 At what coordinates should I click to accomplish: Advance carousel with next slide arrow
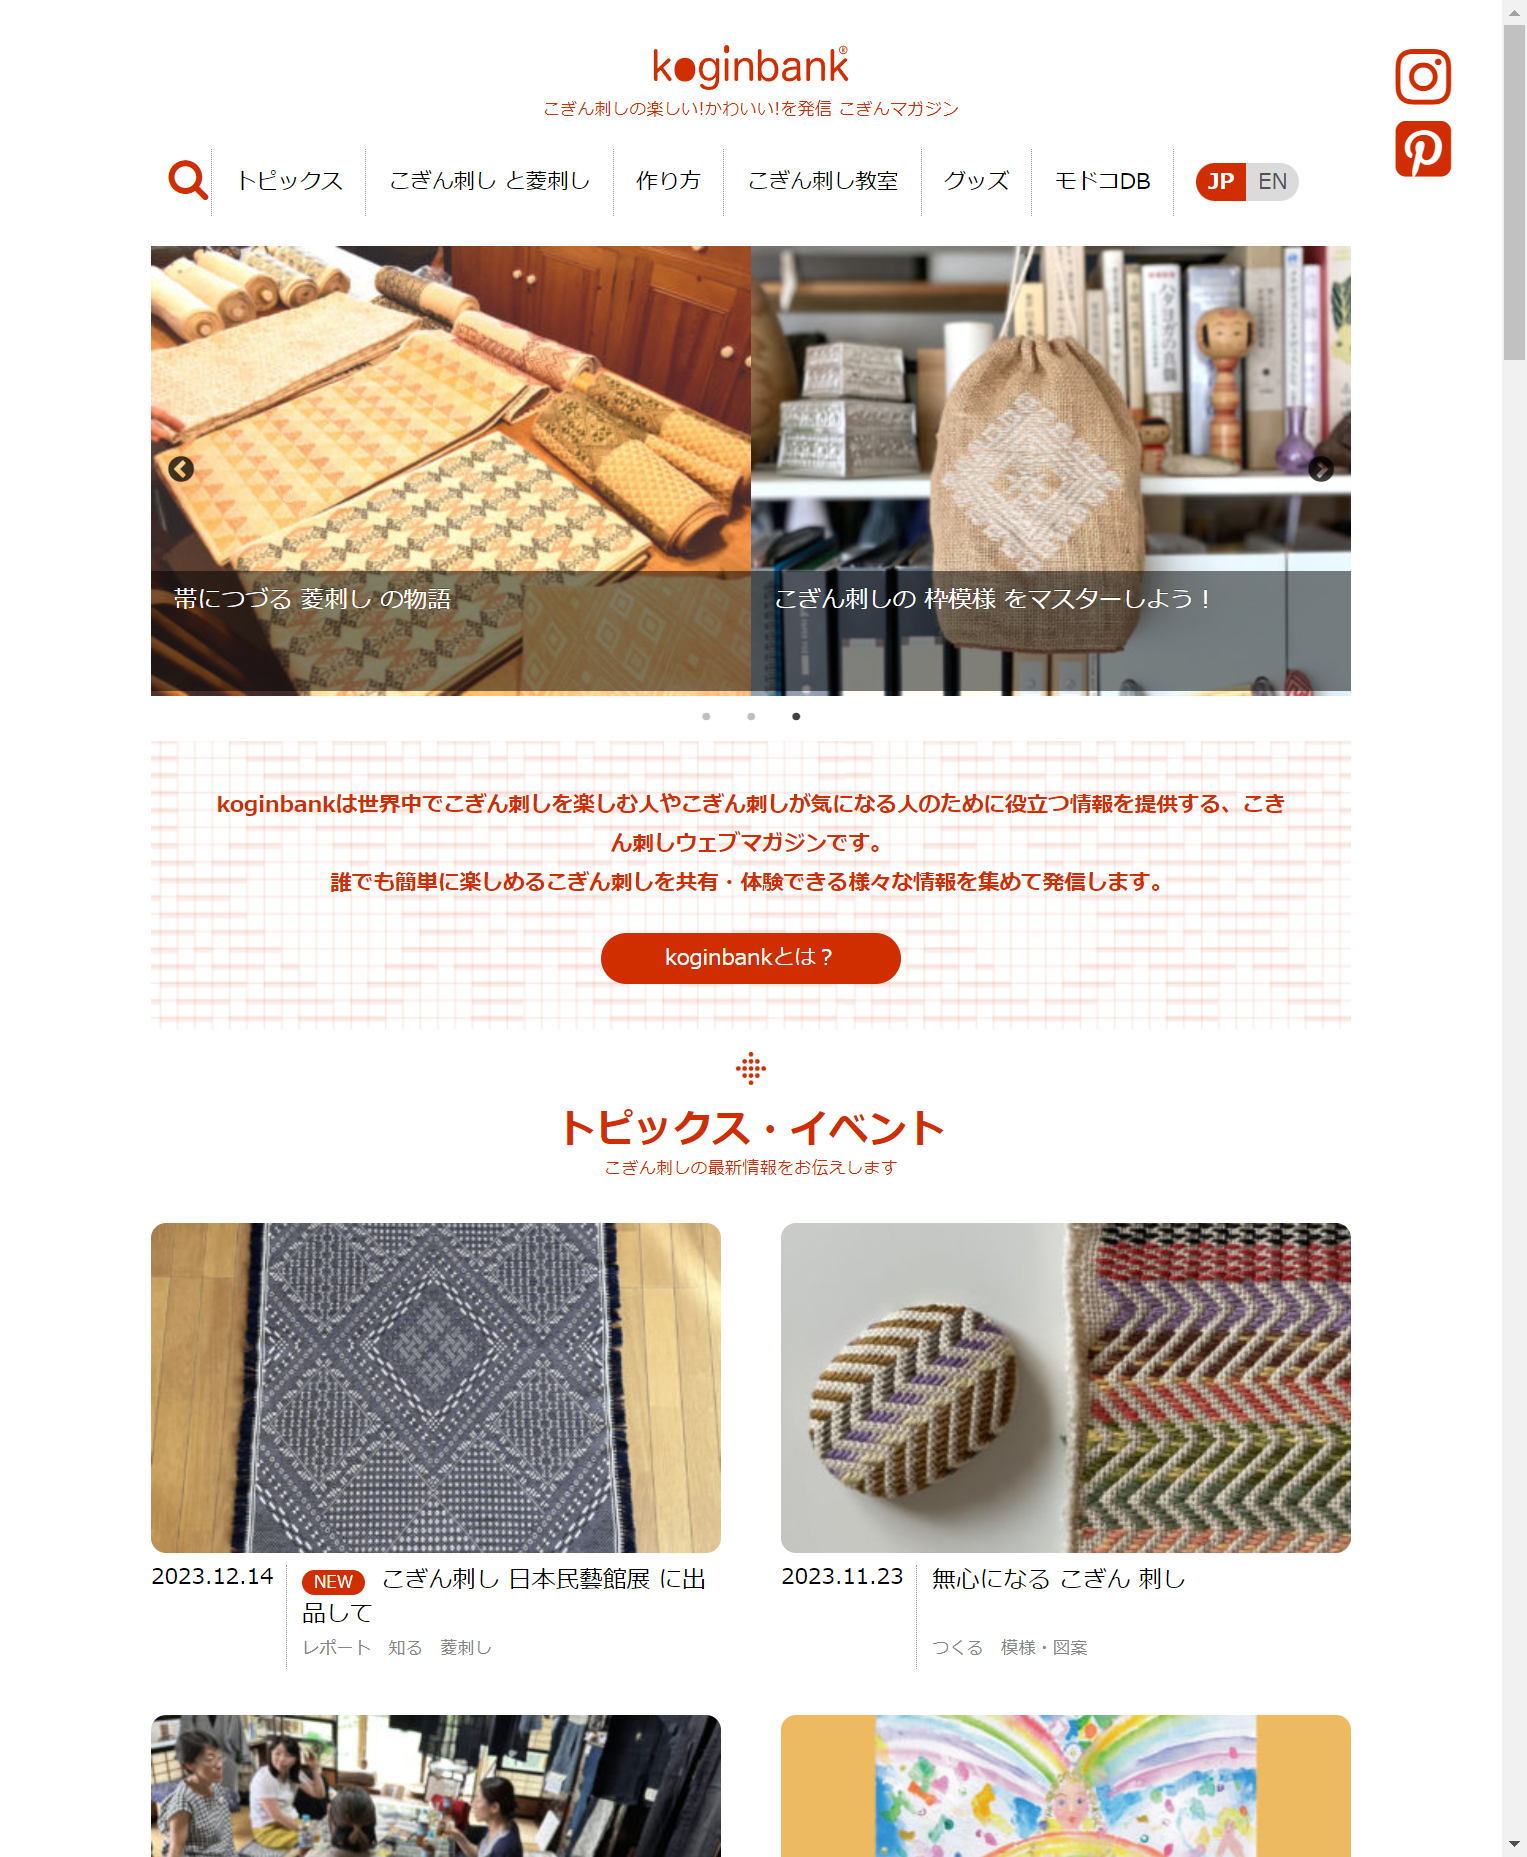(x=1321, y=469)
